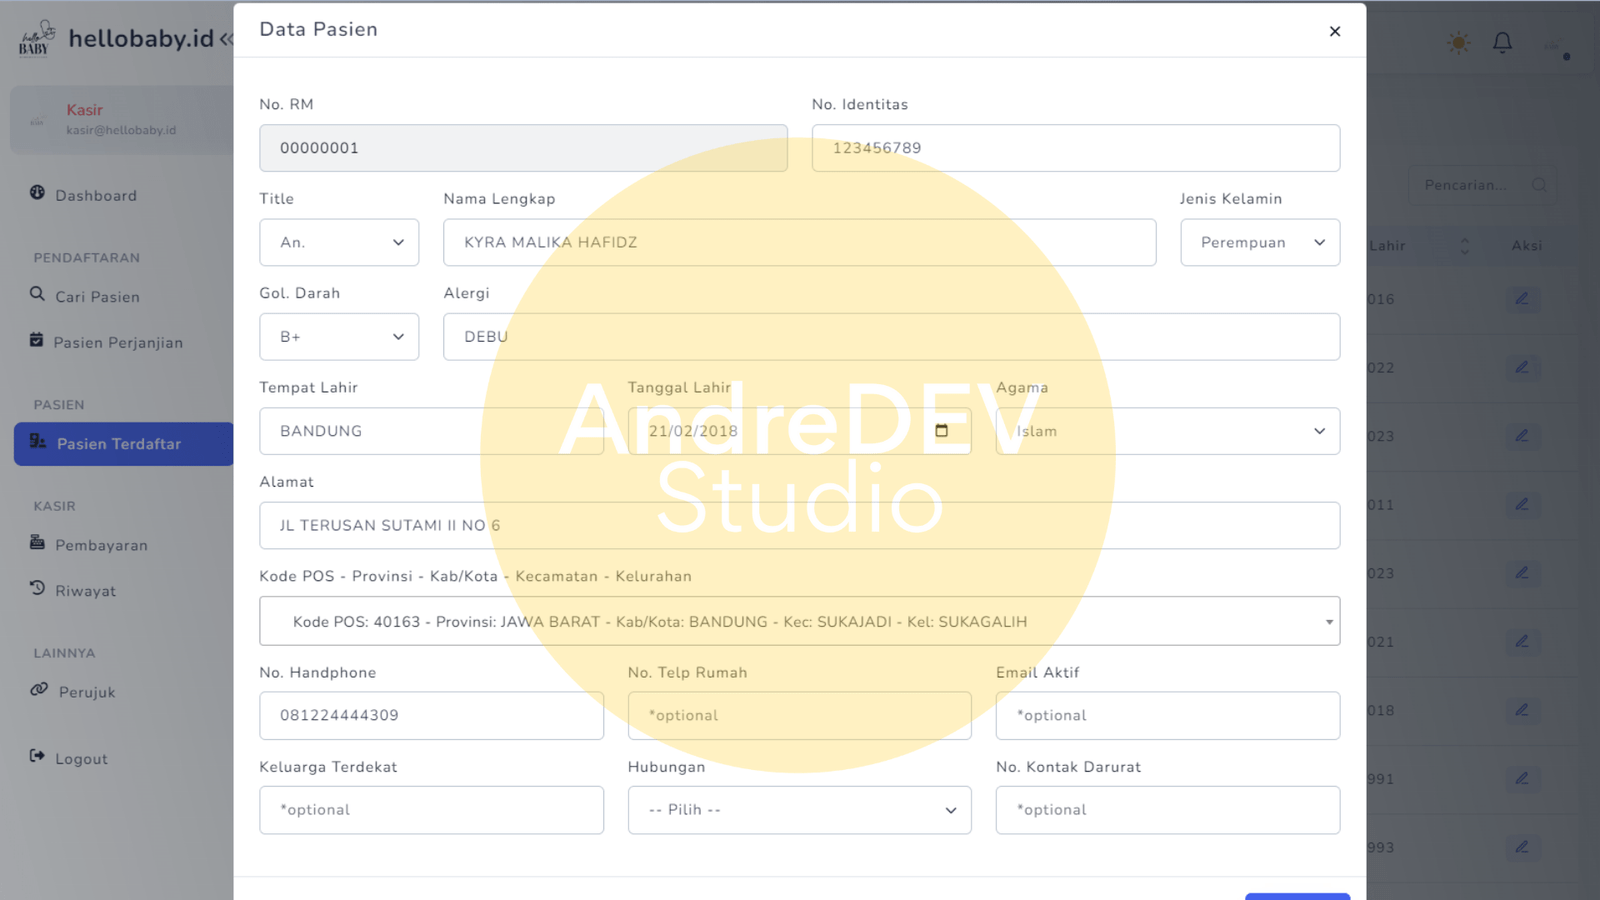Click the Nama Lengkap input field
This screenshot has height=900, width=1600.
click(799, 243)
